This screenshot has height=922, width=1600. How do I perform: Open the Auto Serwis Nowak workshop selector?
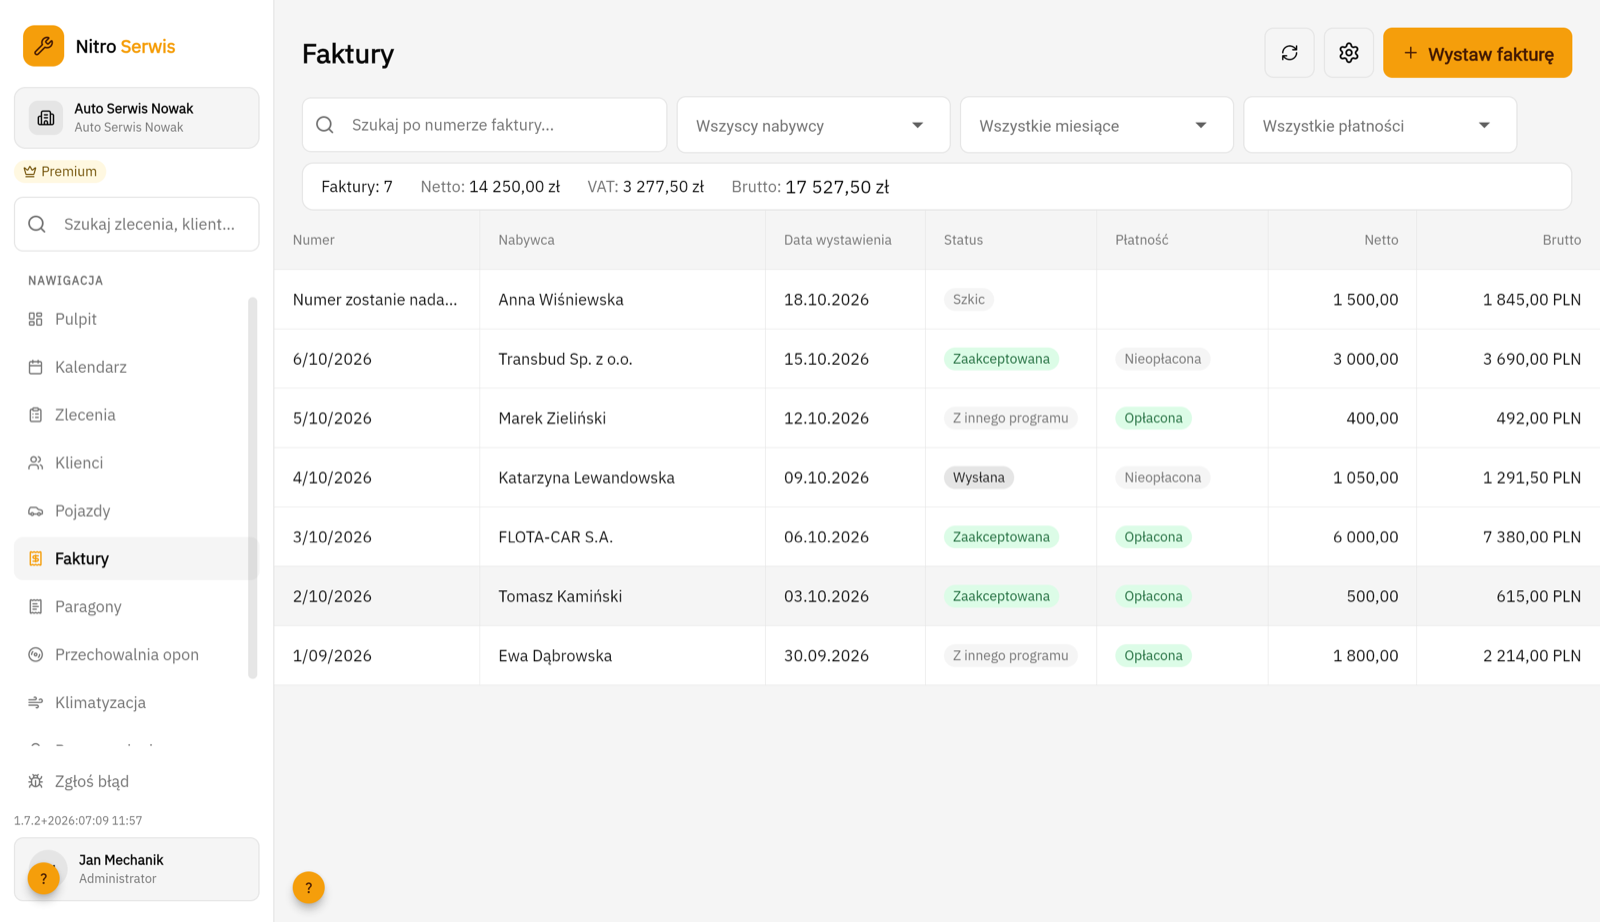tap(137, 118)
